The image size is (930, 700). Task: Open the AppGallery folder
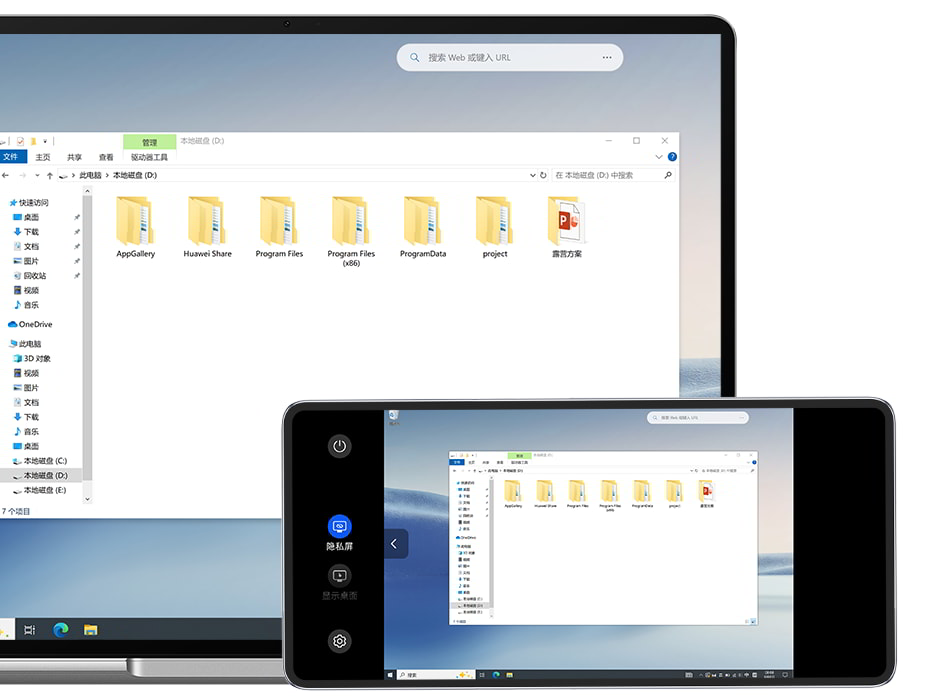135,223
